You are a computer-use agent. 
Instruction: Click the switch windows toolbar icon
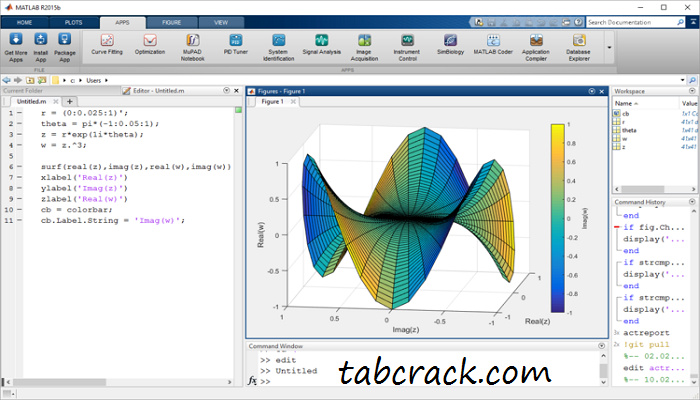coord(566,22)
